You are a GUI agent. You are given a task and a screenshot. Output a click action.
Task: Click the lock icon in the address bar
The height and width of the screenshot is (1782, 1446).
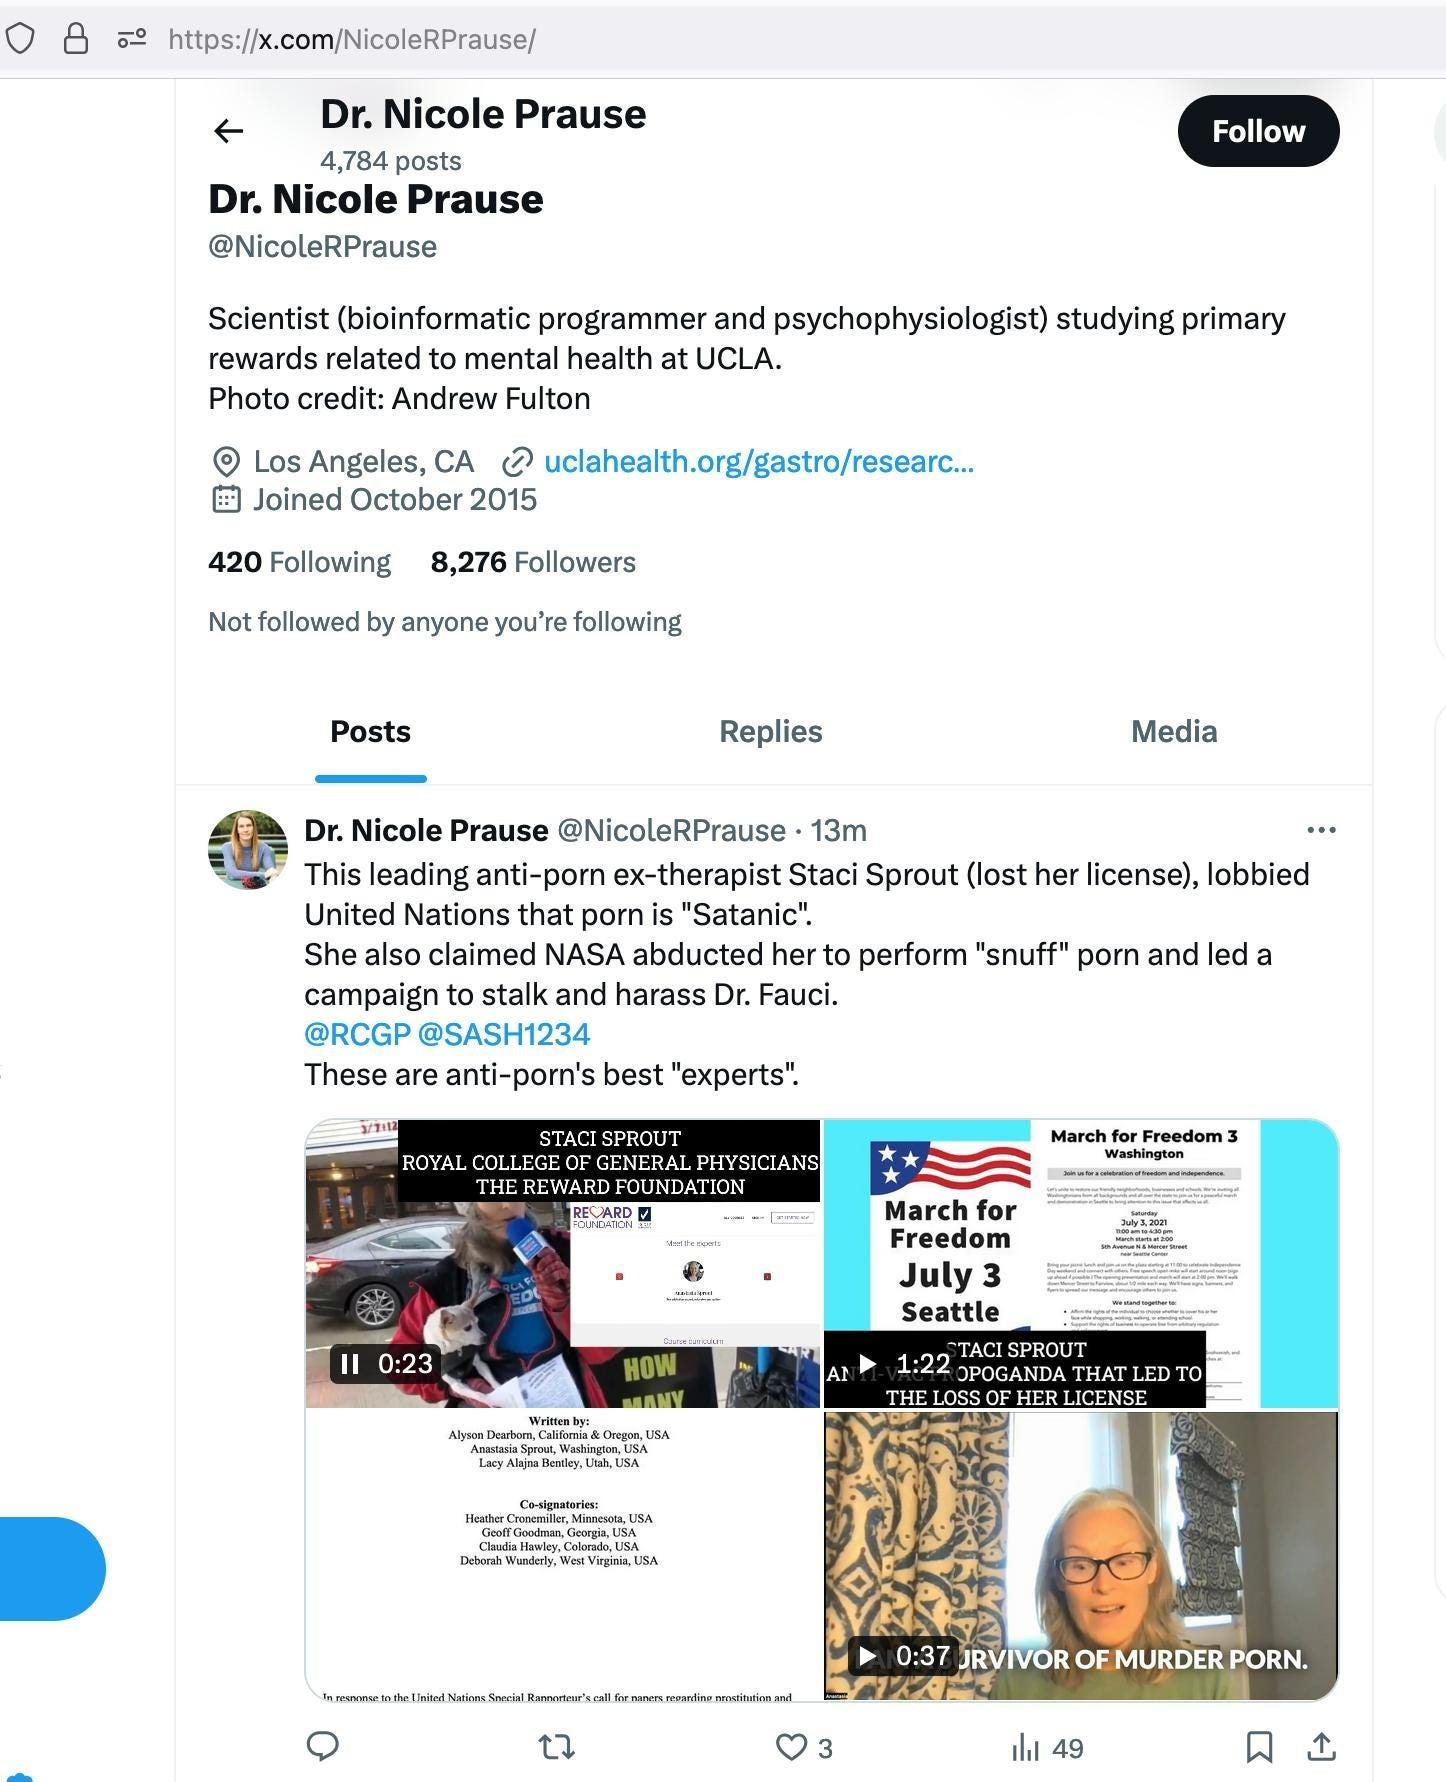click(76, 39)
